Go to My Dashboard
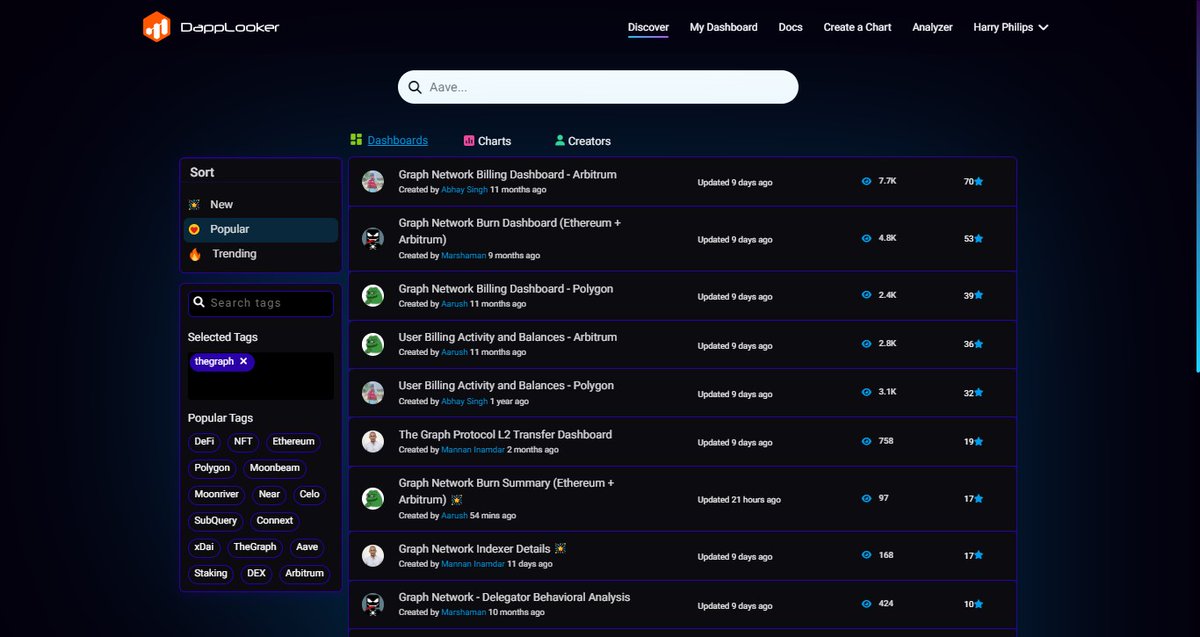This screenshot has height=637, width=1200. [723, 27]
